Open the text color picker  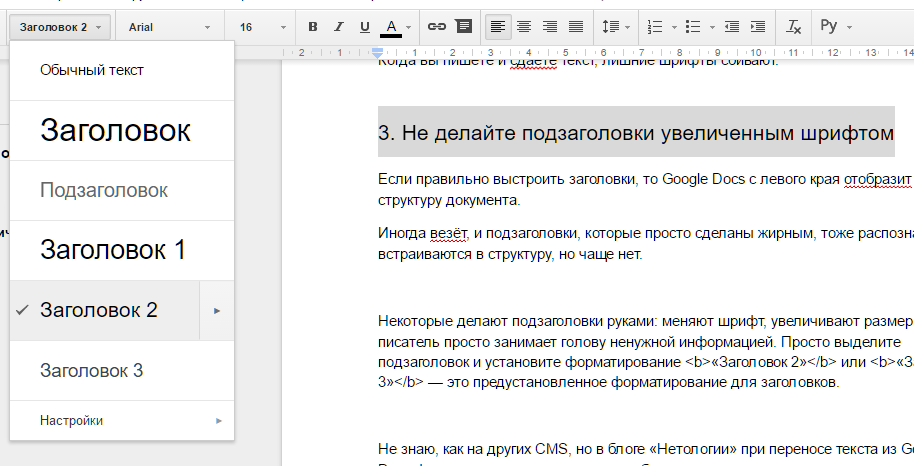tap(391, 26)
